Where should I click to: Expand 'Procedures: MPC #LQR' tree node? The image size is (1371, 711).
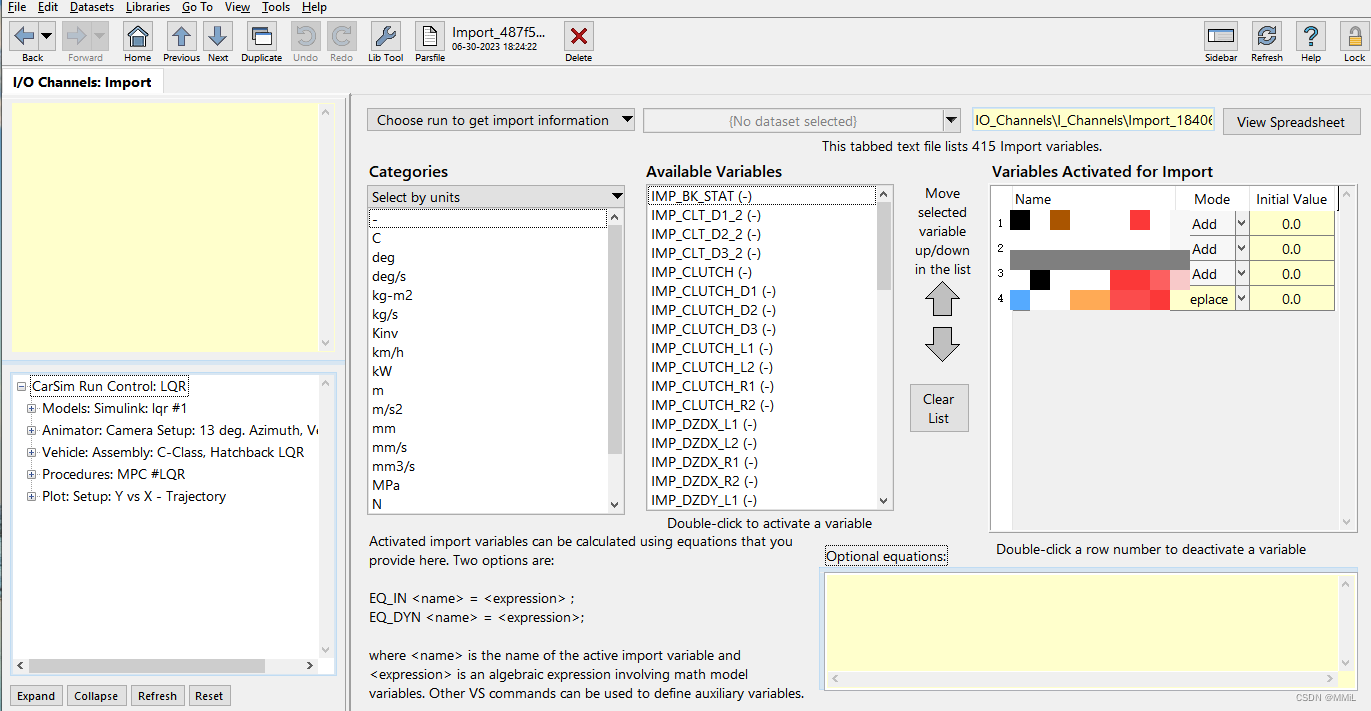tap(32, 474)
